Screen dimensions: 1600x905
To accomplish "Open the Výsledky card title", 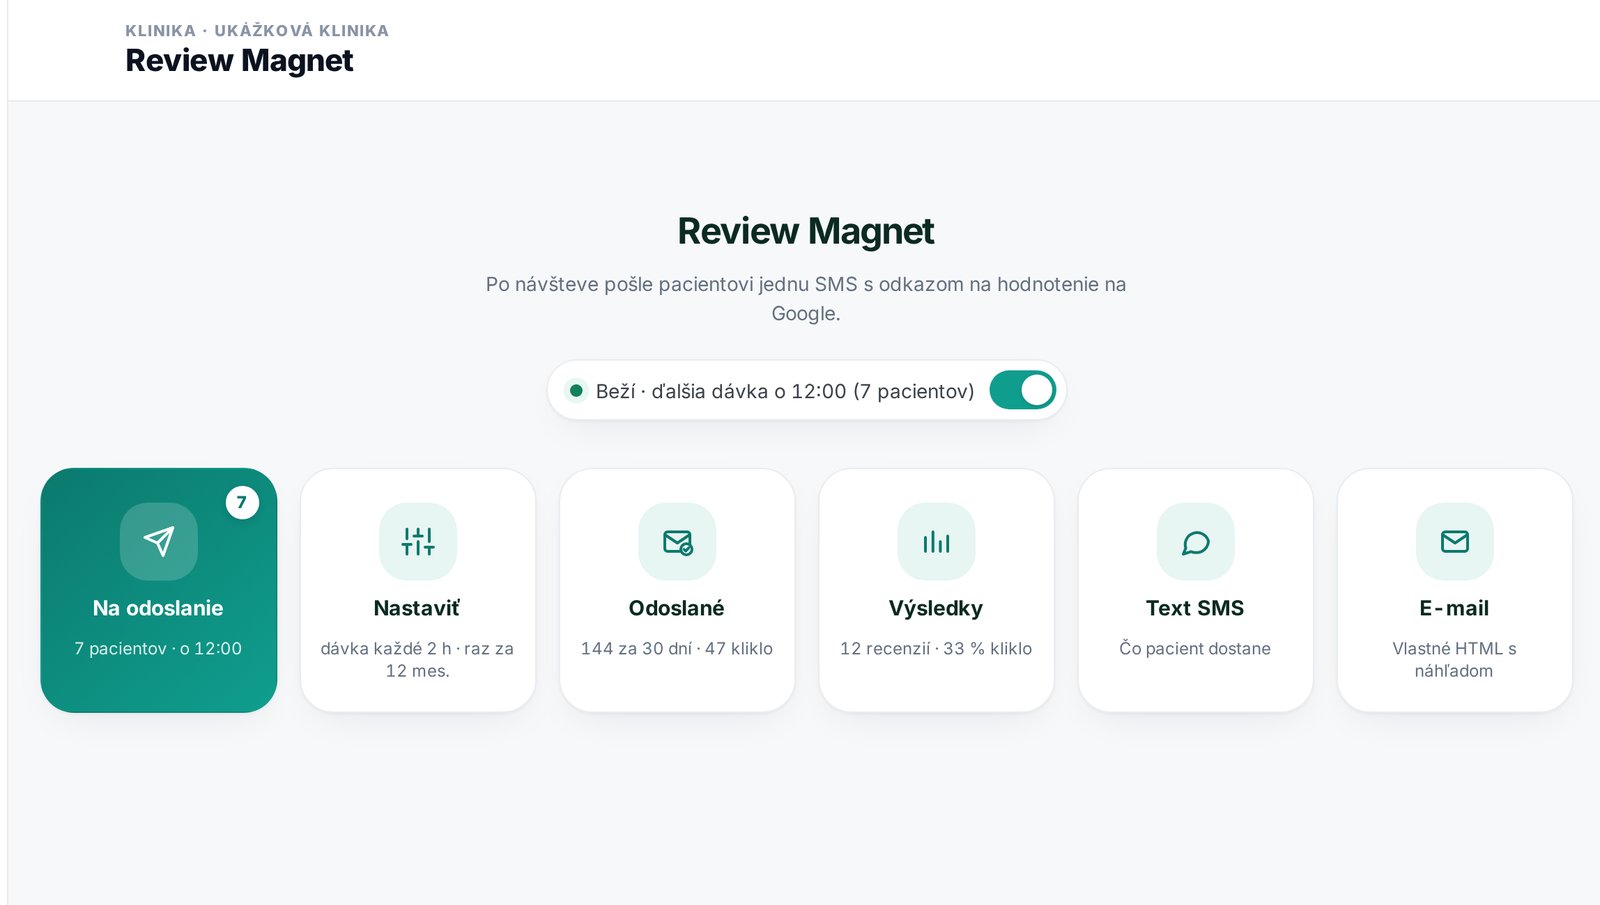I will click(x=936, y=608).
